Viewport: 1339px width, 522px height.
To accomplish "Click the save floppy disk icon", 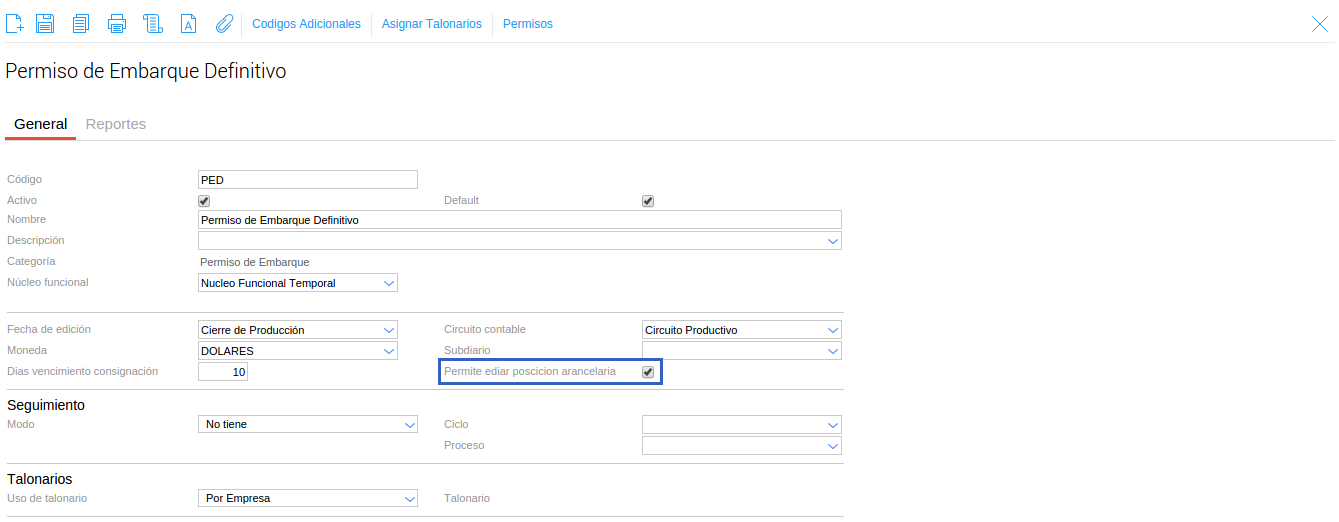I will click(x=45, y=24).
